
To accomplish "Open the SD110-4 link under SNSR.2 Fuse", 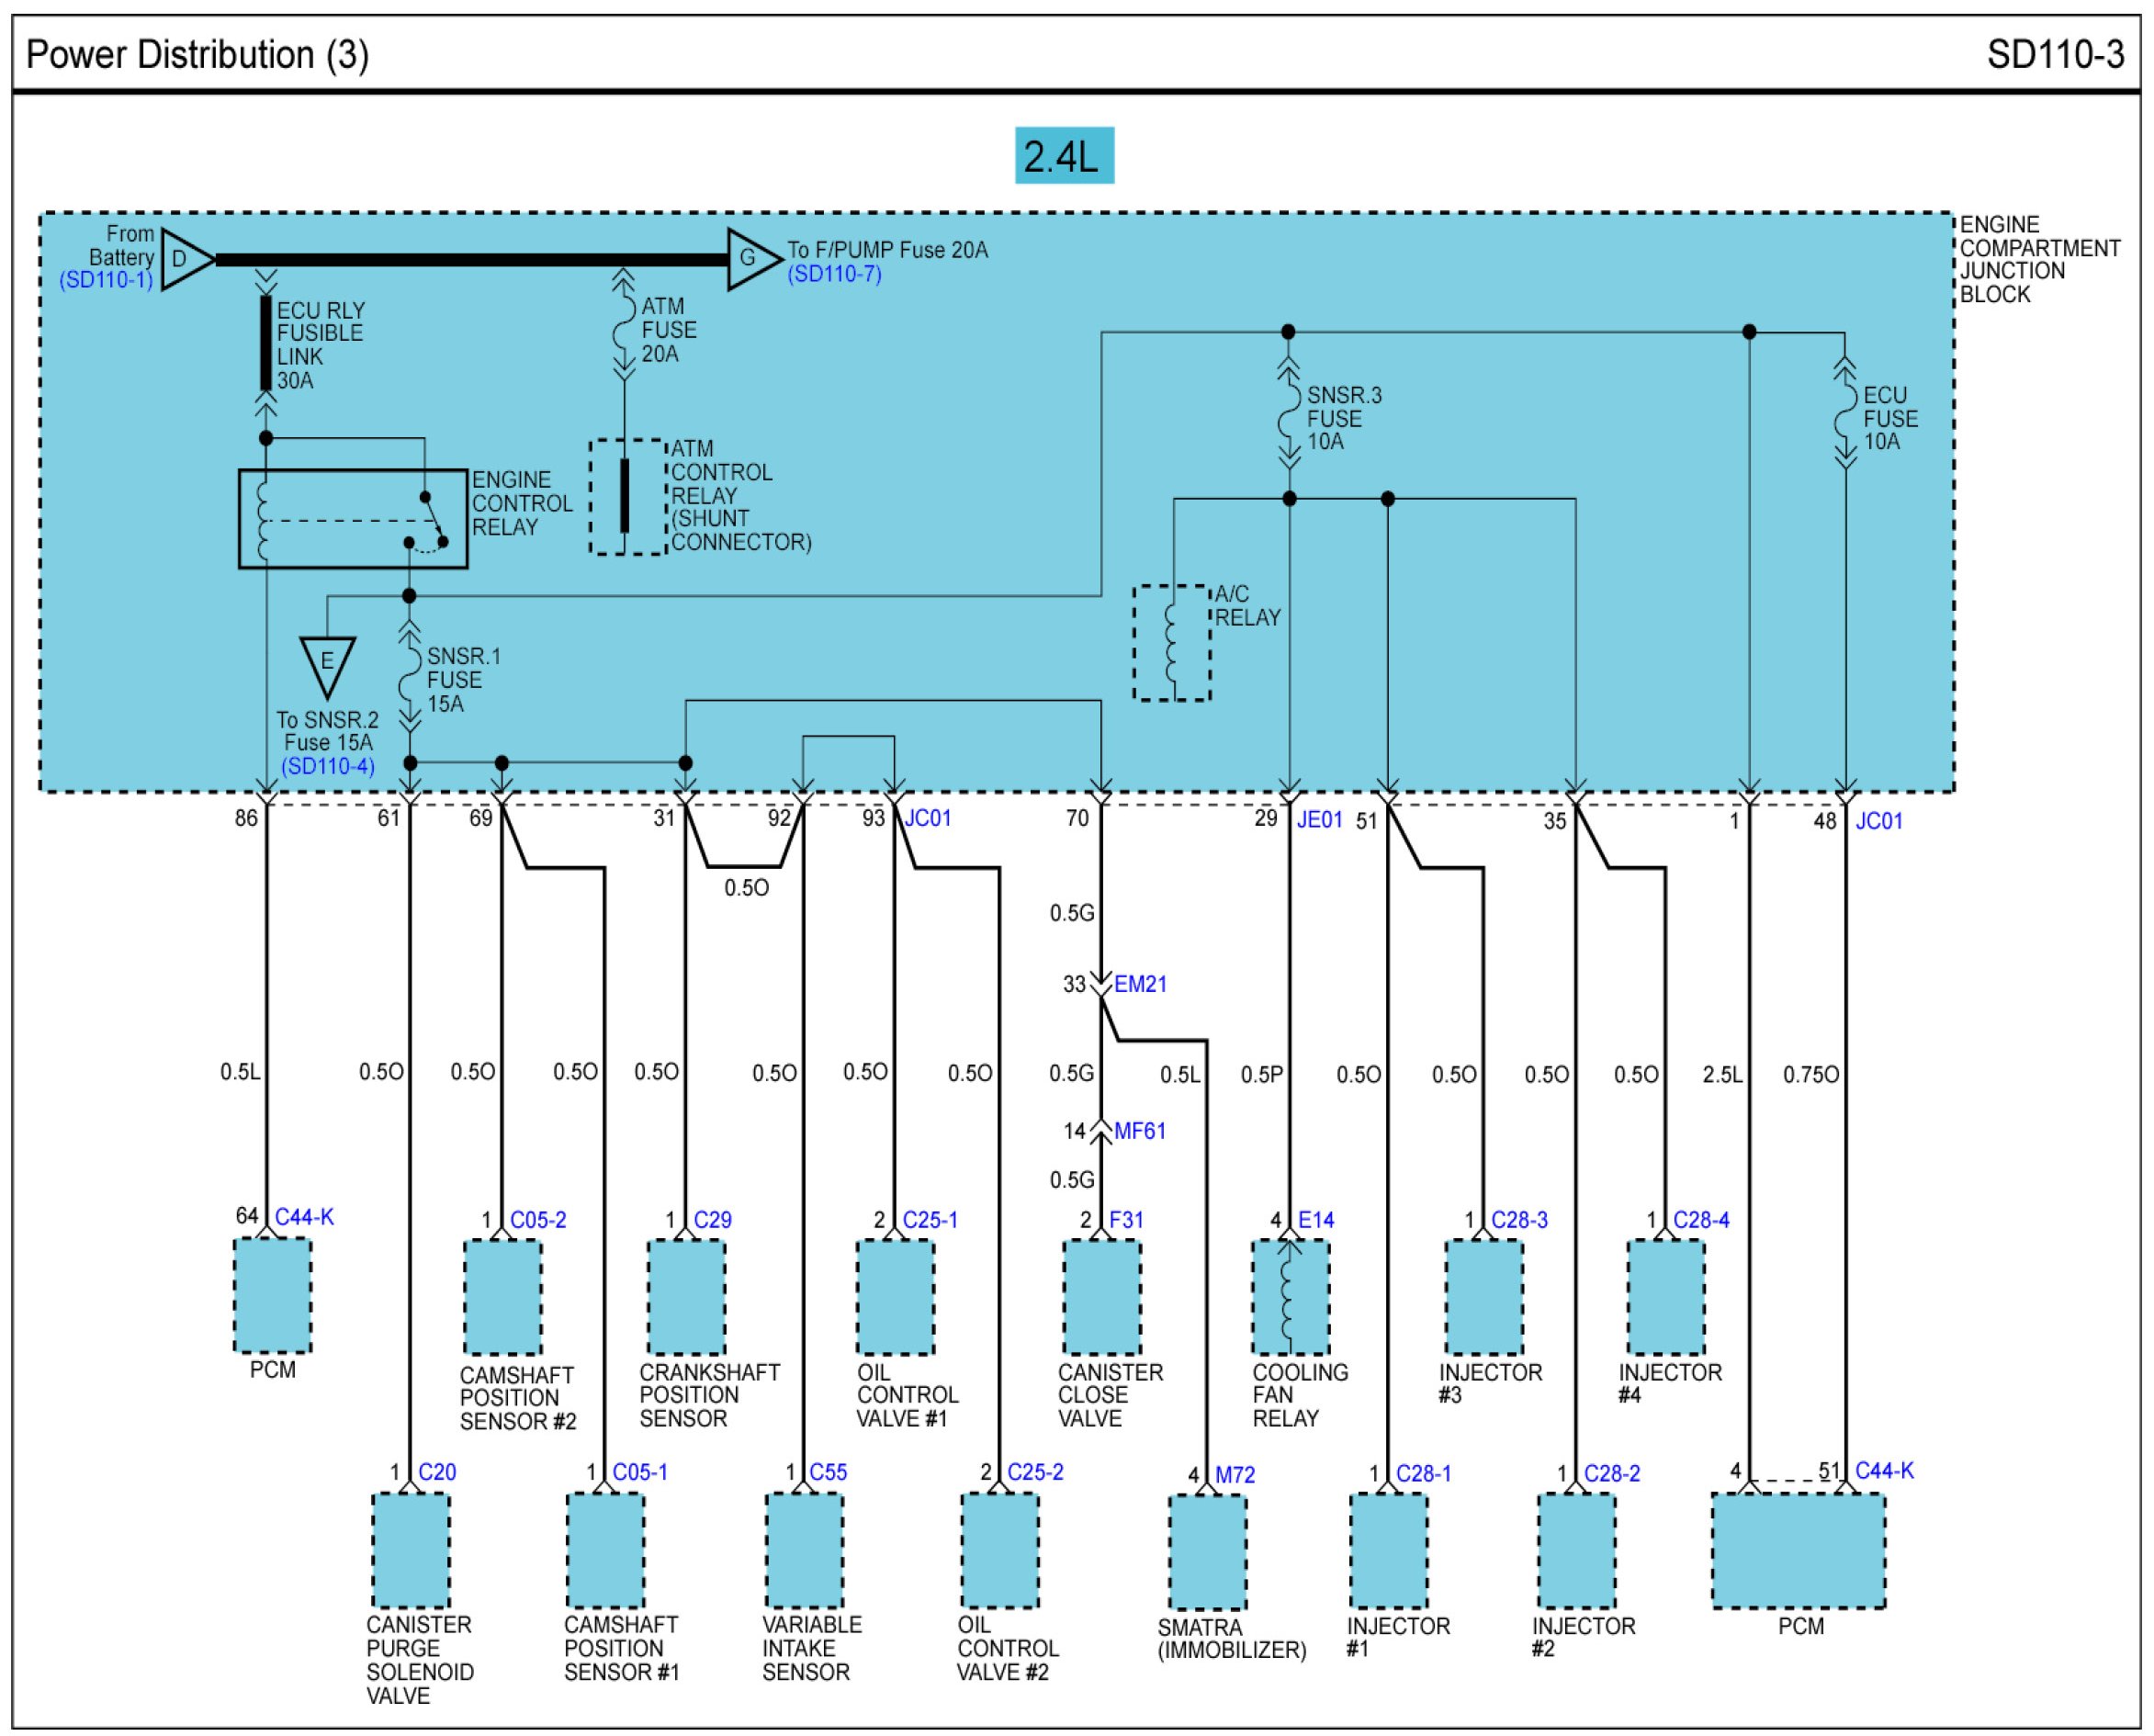I will click(x=327, y=766).
